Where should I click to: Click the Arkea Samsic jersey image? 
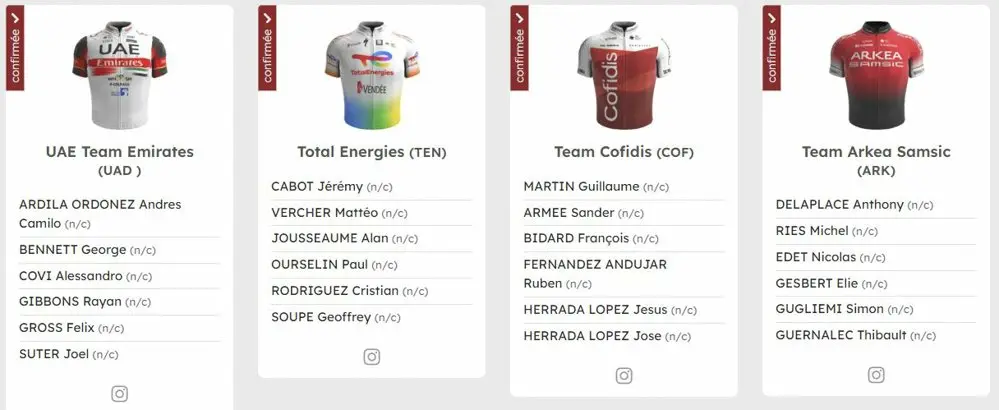tap(876, 78)
